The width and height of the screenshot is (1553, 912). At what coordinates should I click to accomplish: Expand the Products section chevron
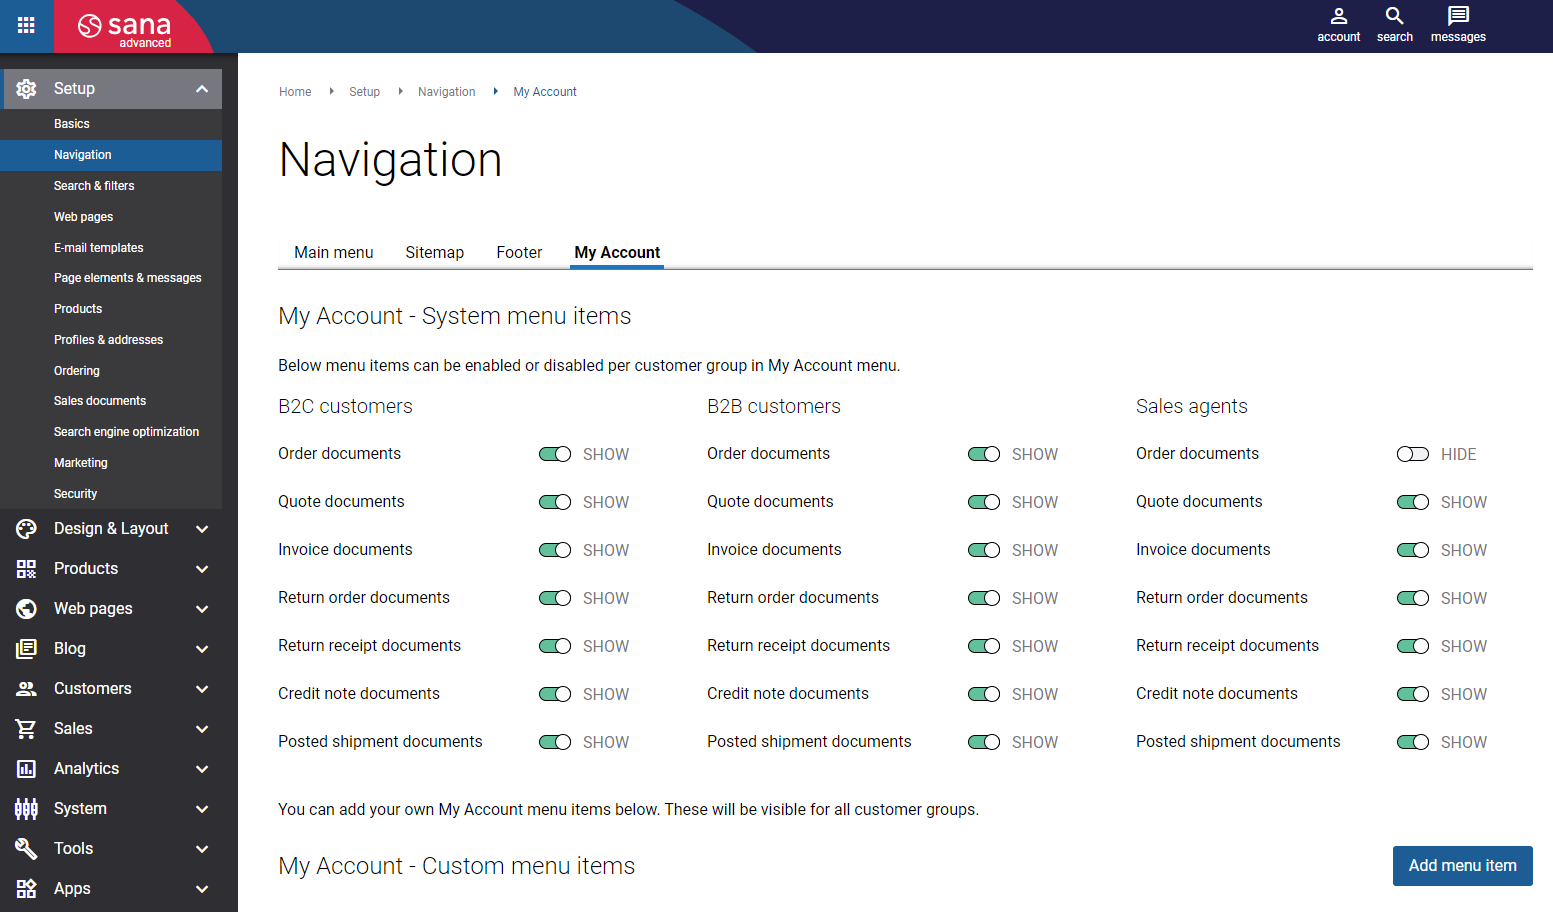pyautogui.click(x=202, y=569)
